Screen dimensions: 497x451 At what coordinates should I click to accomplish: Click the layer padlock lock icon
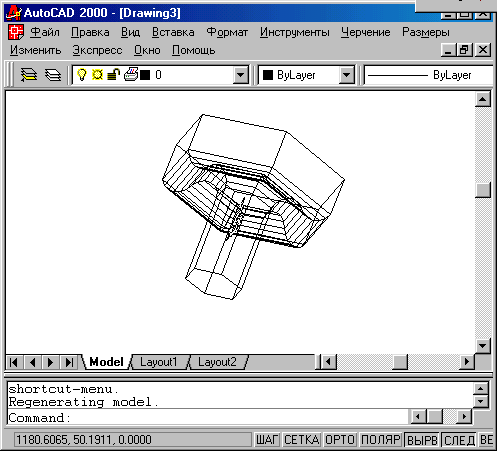coord(114,74)
